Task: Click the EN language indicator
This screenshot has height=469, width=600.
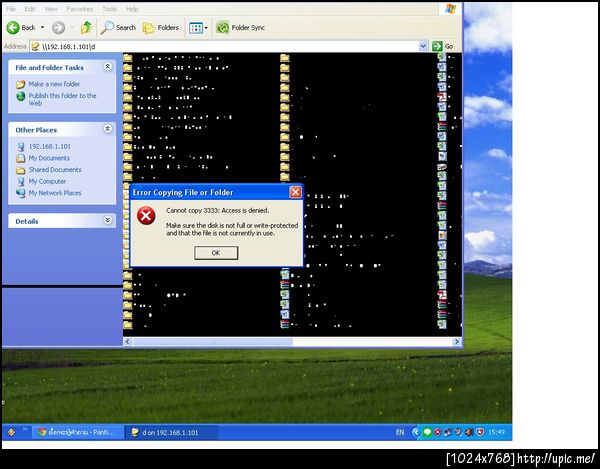Action: click(400, 432)
